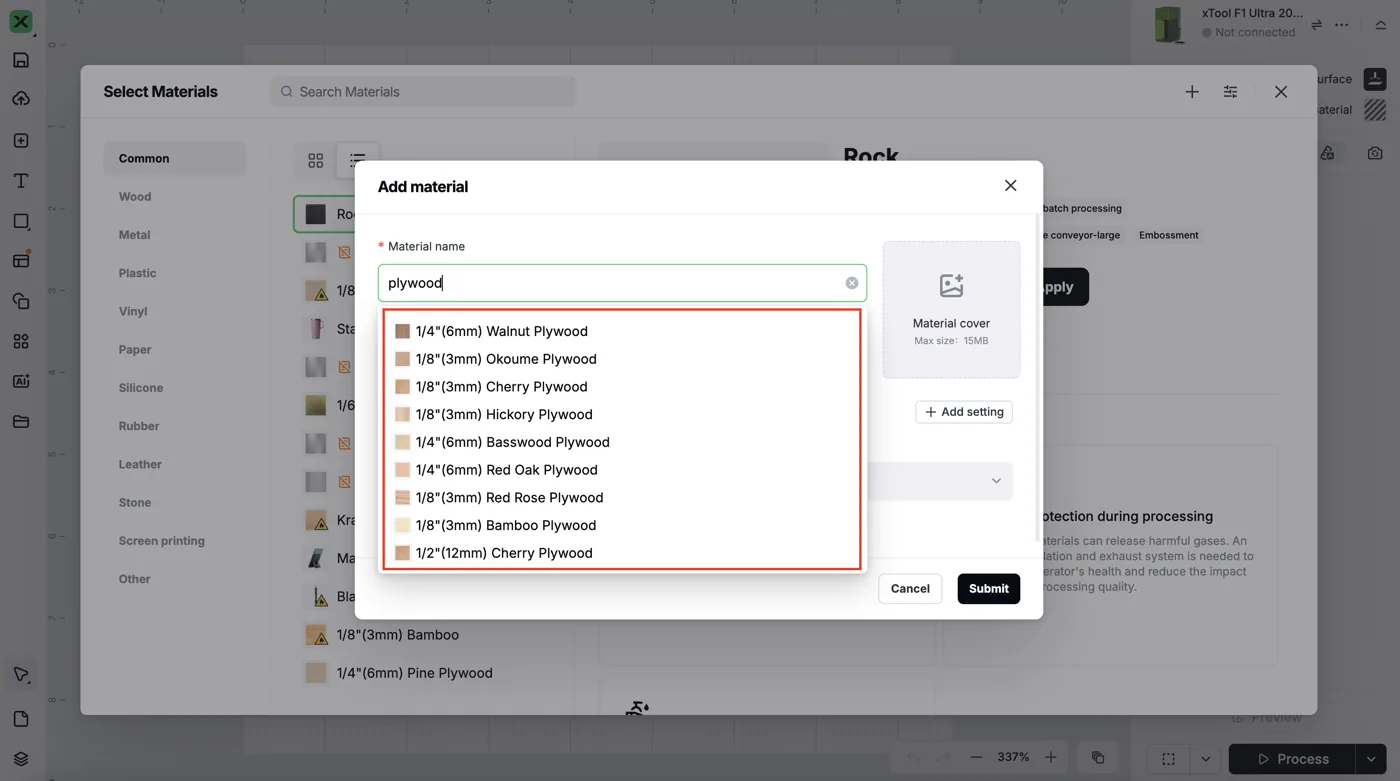Open the layers icon in left sidebar
1400x781 pixels.
pyautogui.click(x=21, y=759)
